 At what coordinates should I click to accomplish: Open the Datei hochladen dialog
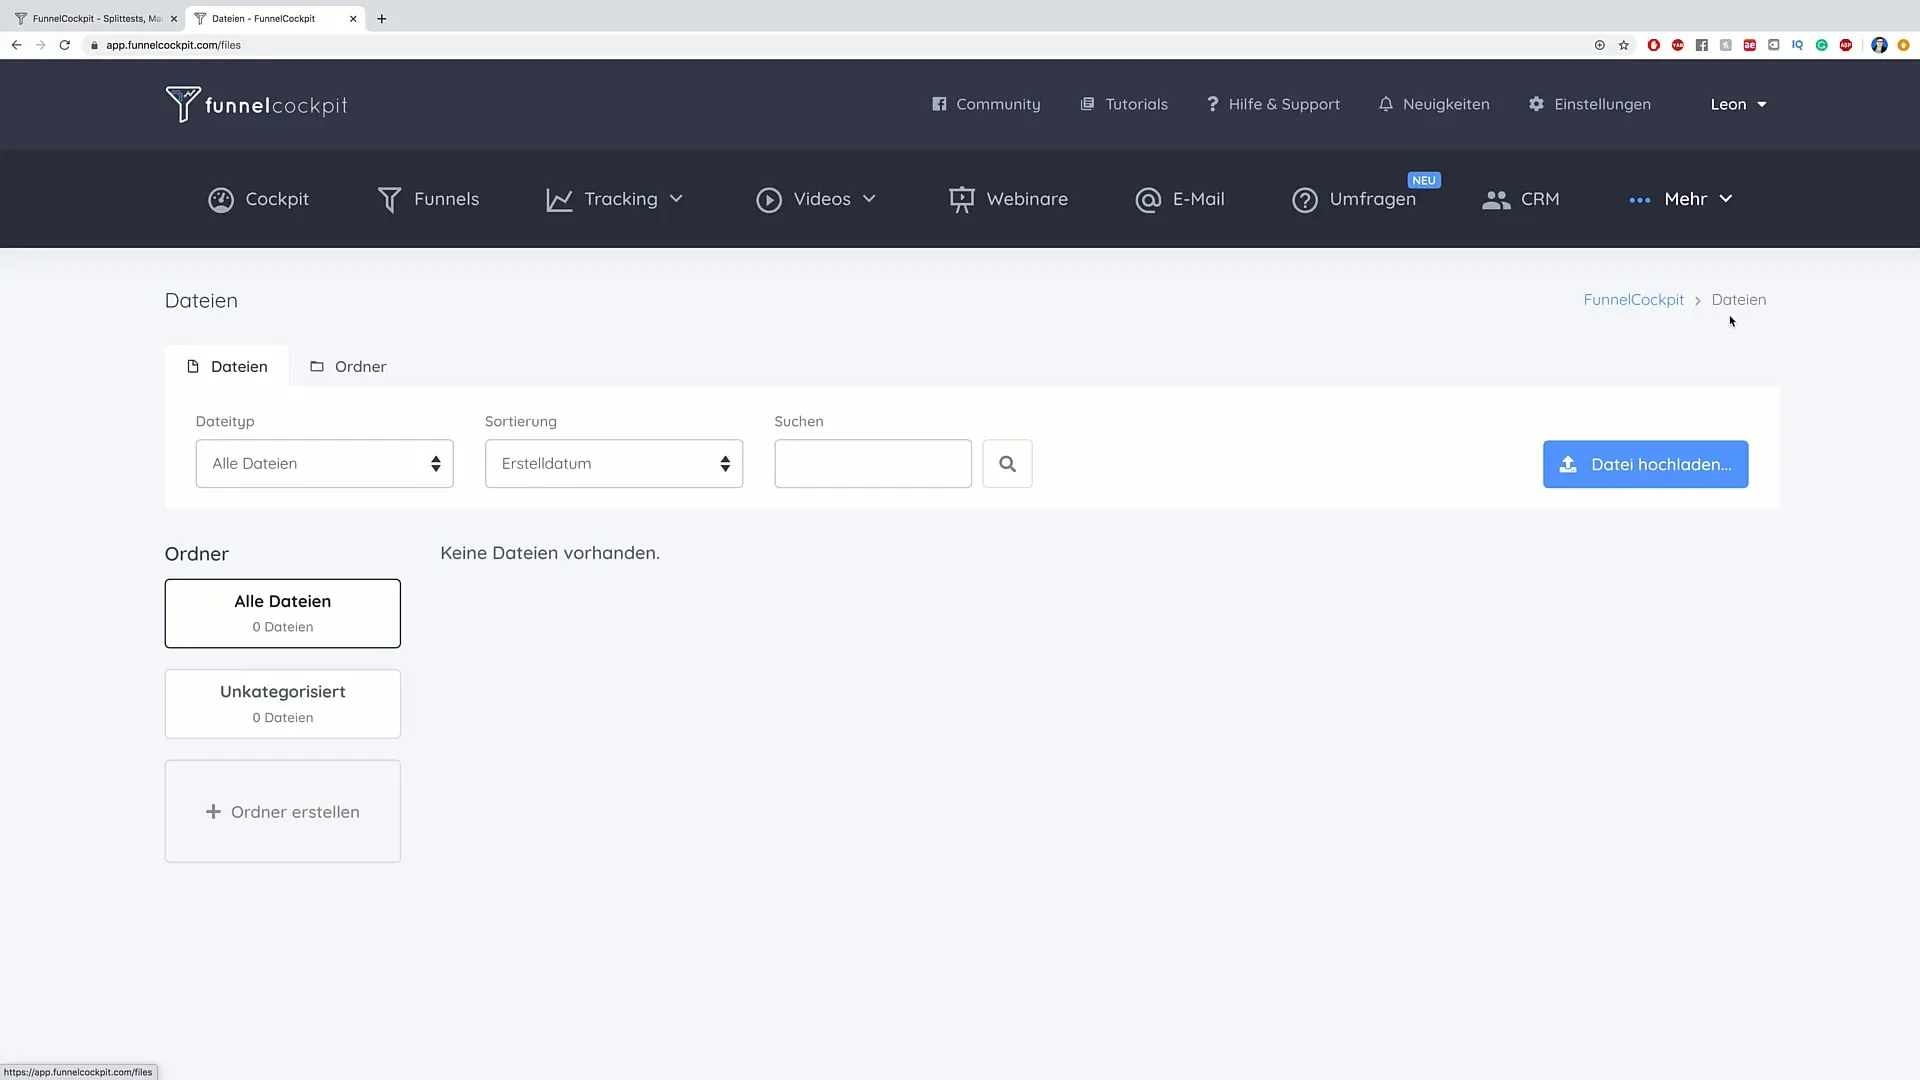tap(1646, 464)
